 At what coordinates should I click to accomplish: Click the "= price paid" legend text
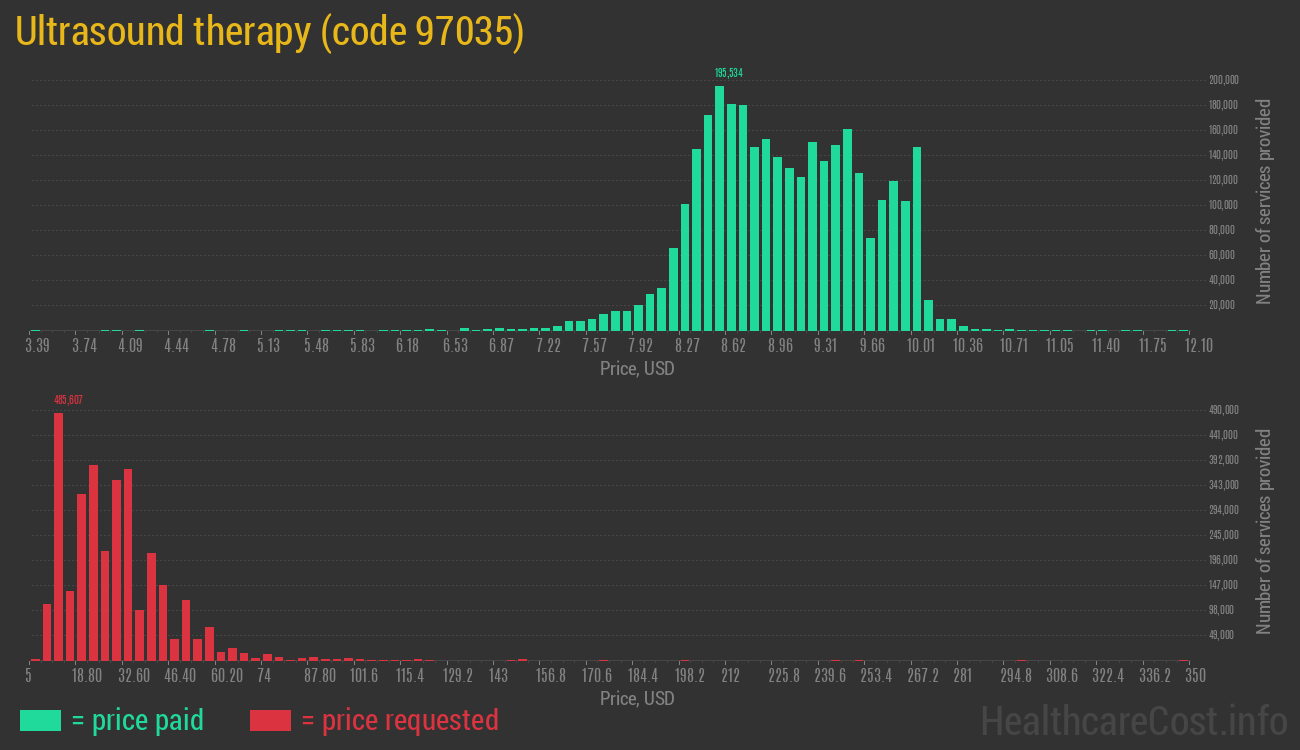click(137, 720)
